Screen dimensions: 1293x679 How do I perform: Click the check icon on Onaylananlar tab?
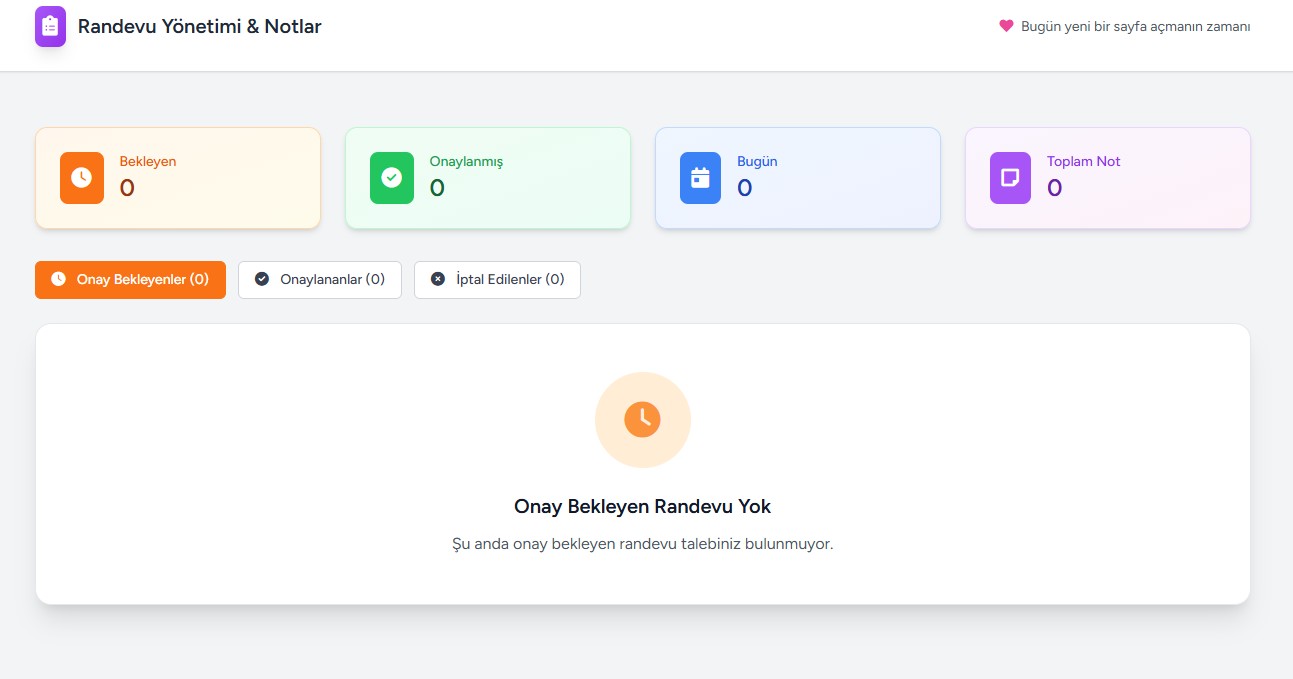[x=262, y=280]
